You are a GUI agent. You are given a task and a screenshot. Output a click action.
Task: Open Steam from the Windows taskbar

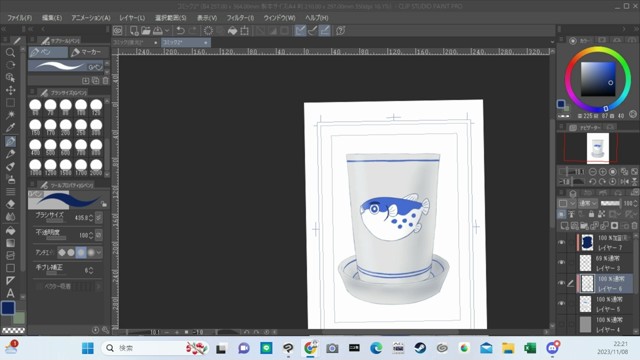pyautogui.click(x=420, y=348)
